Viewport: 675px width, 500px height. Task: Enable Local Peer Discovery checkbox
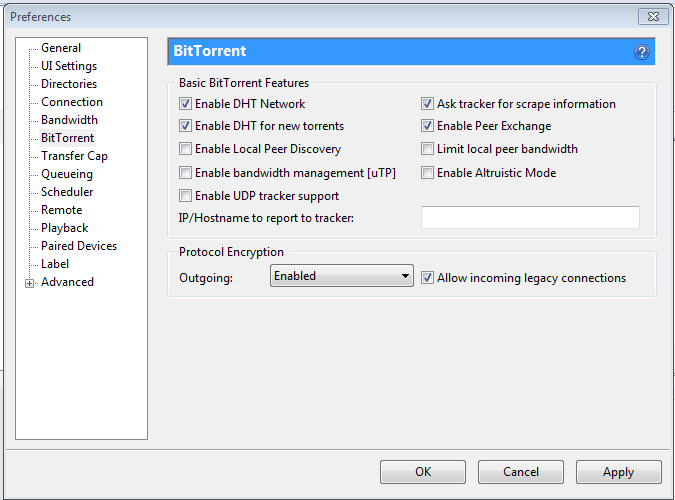click(186, 149)
